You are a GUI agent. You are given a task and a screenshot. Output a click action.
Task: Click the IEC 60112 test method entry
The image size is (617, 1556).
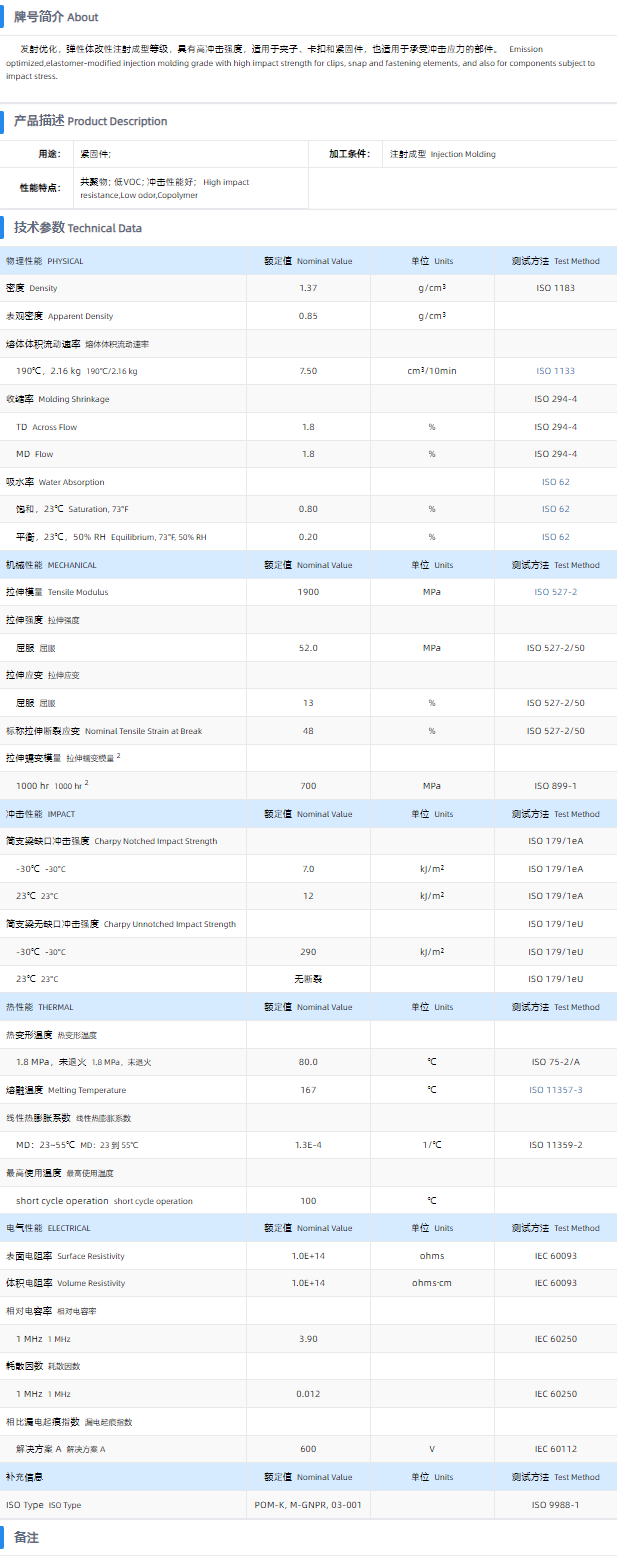tap(555, 1449)
